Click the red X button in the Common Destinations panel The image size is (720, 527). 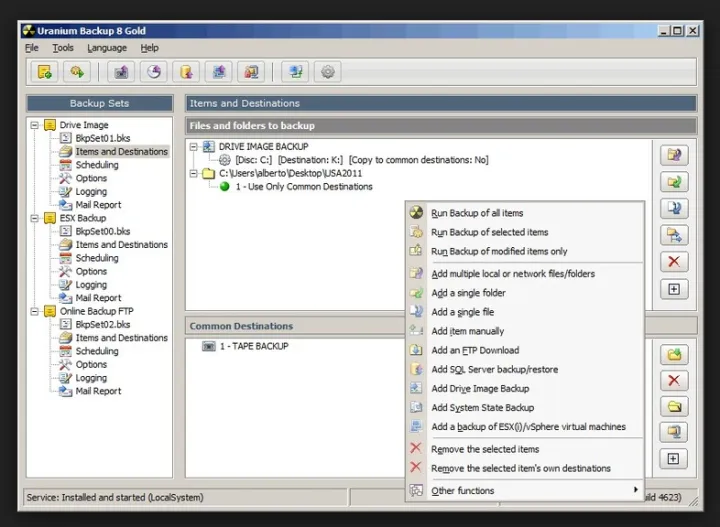(x=674, y=381)
